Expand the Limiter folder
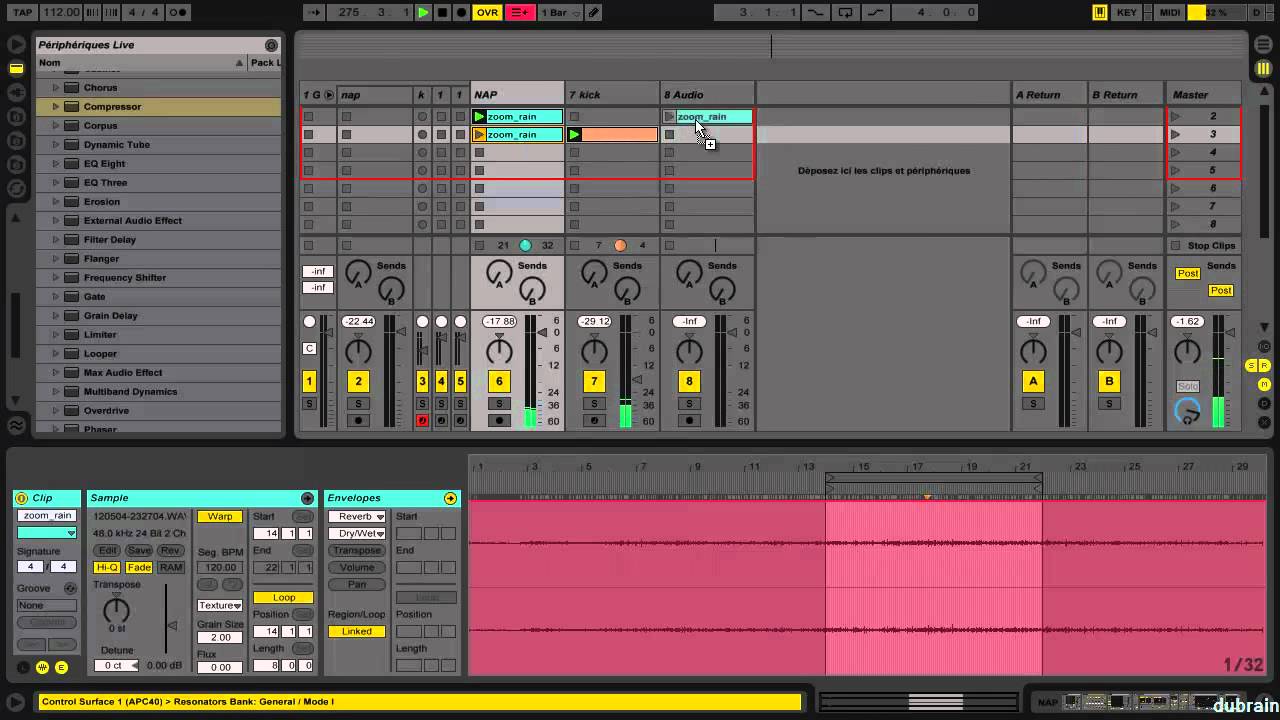The image size is (1280, 720). tap(56, 334)
